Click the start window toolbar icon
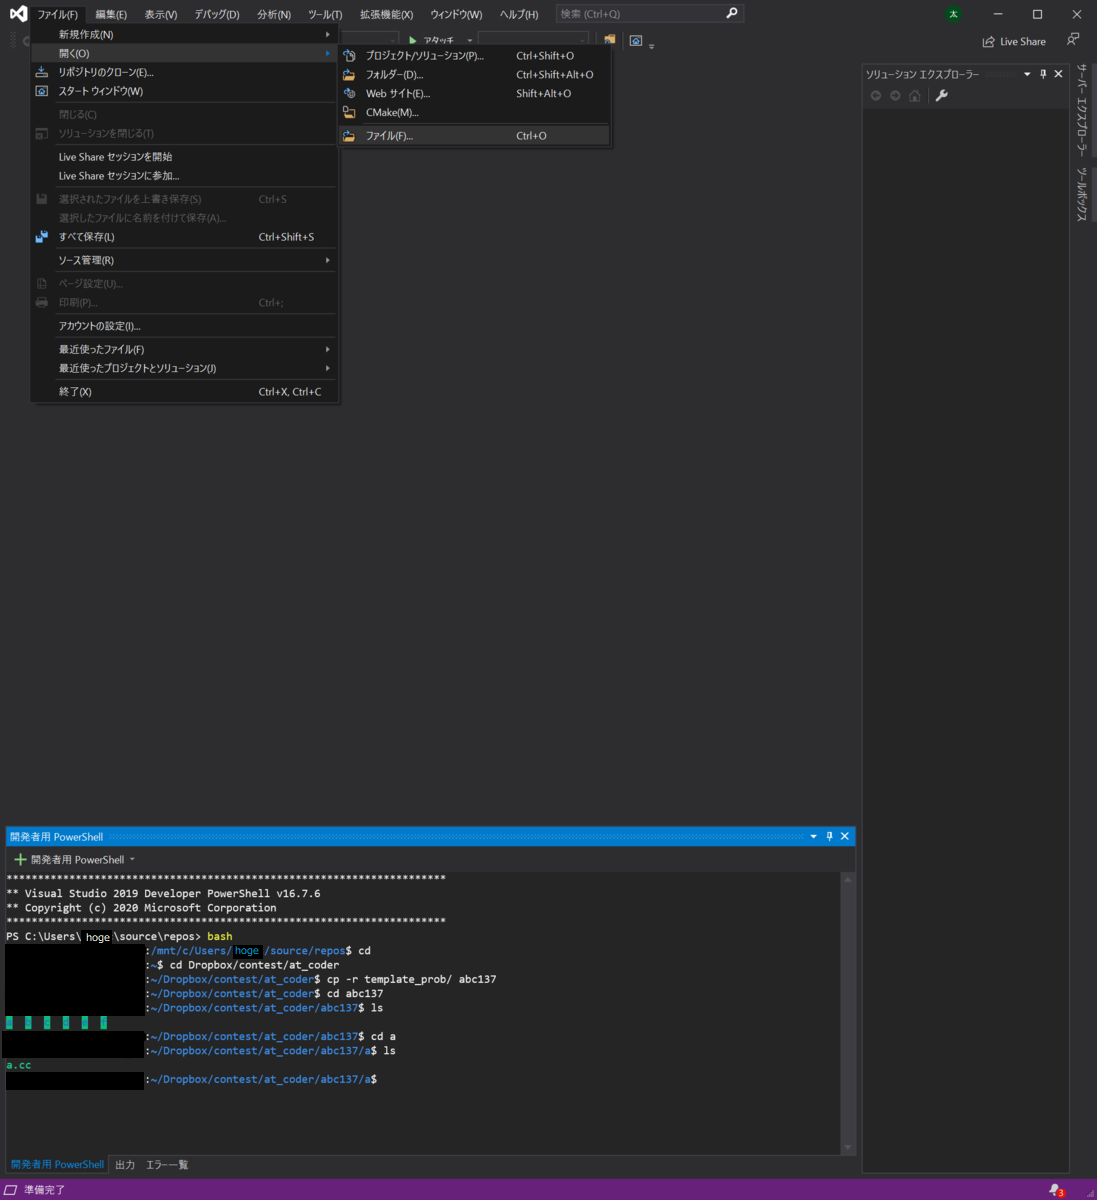Screen dimensions: 1097x1200 click(636, 41)
